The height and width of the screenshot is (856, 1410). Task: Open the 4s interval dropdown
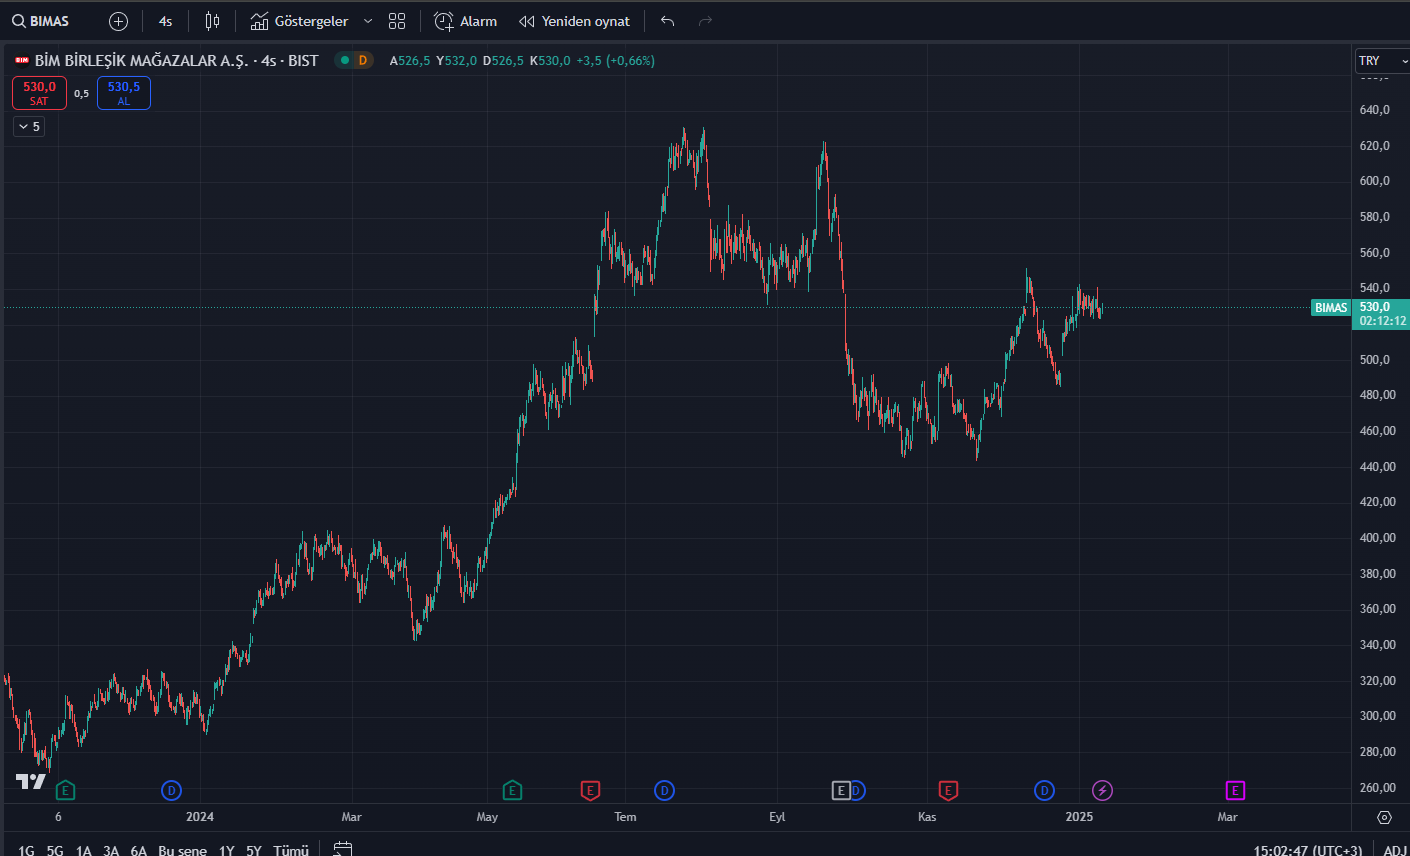(x=165, y=21)
